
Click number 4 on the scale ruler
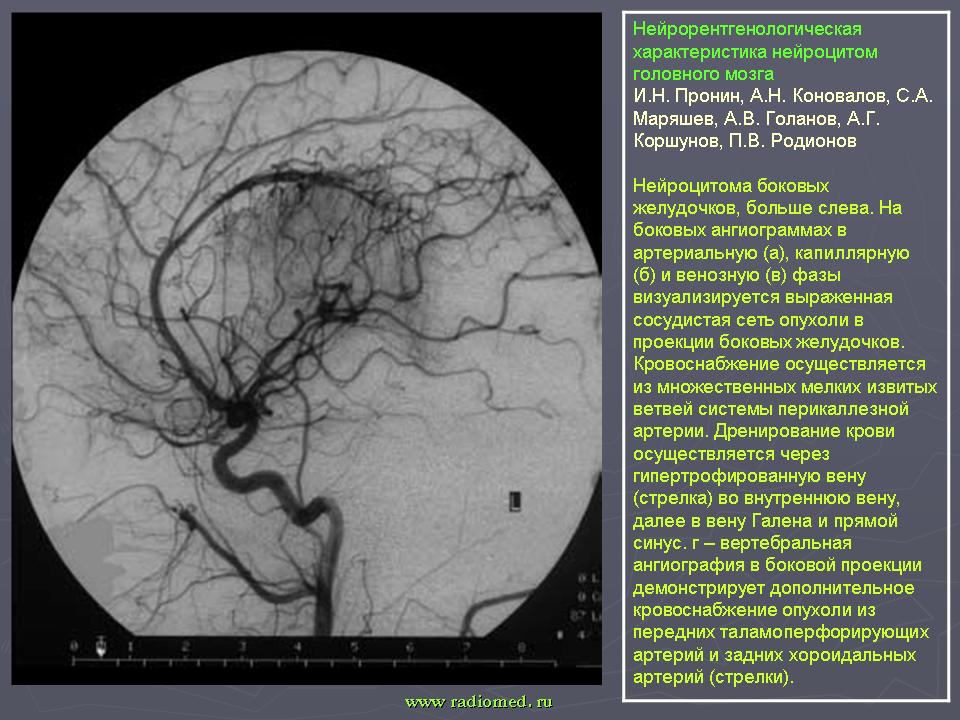click(299, 648)
